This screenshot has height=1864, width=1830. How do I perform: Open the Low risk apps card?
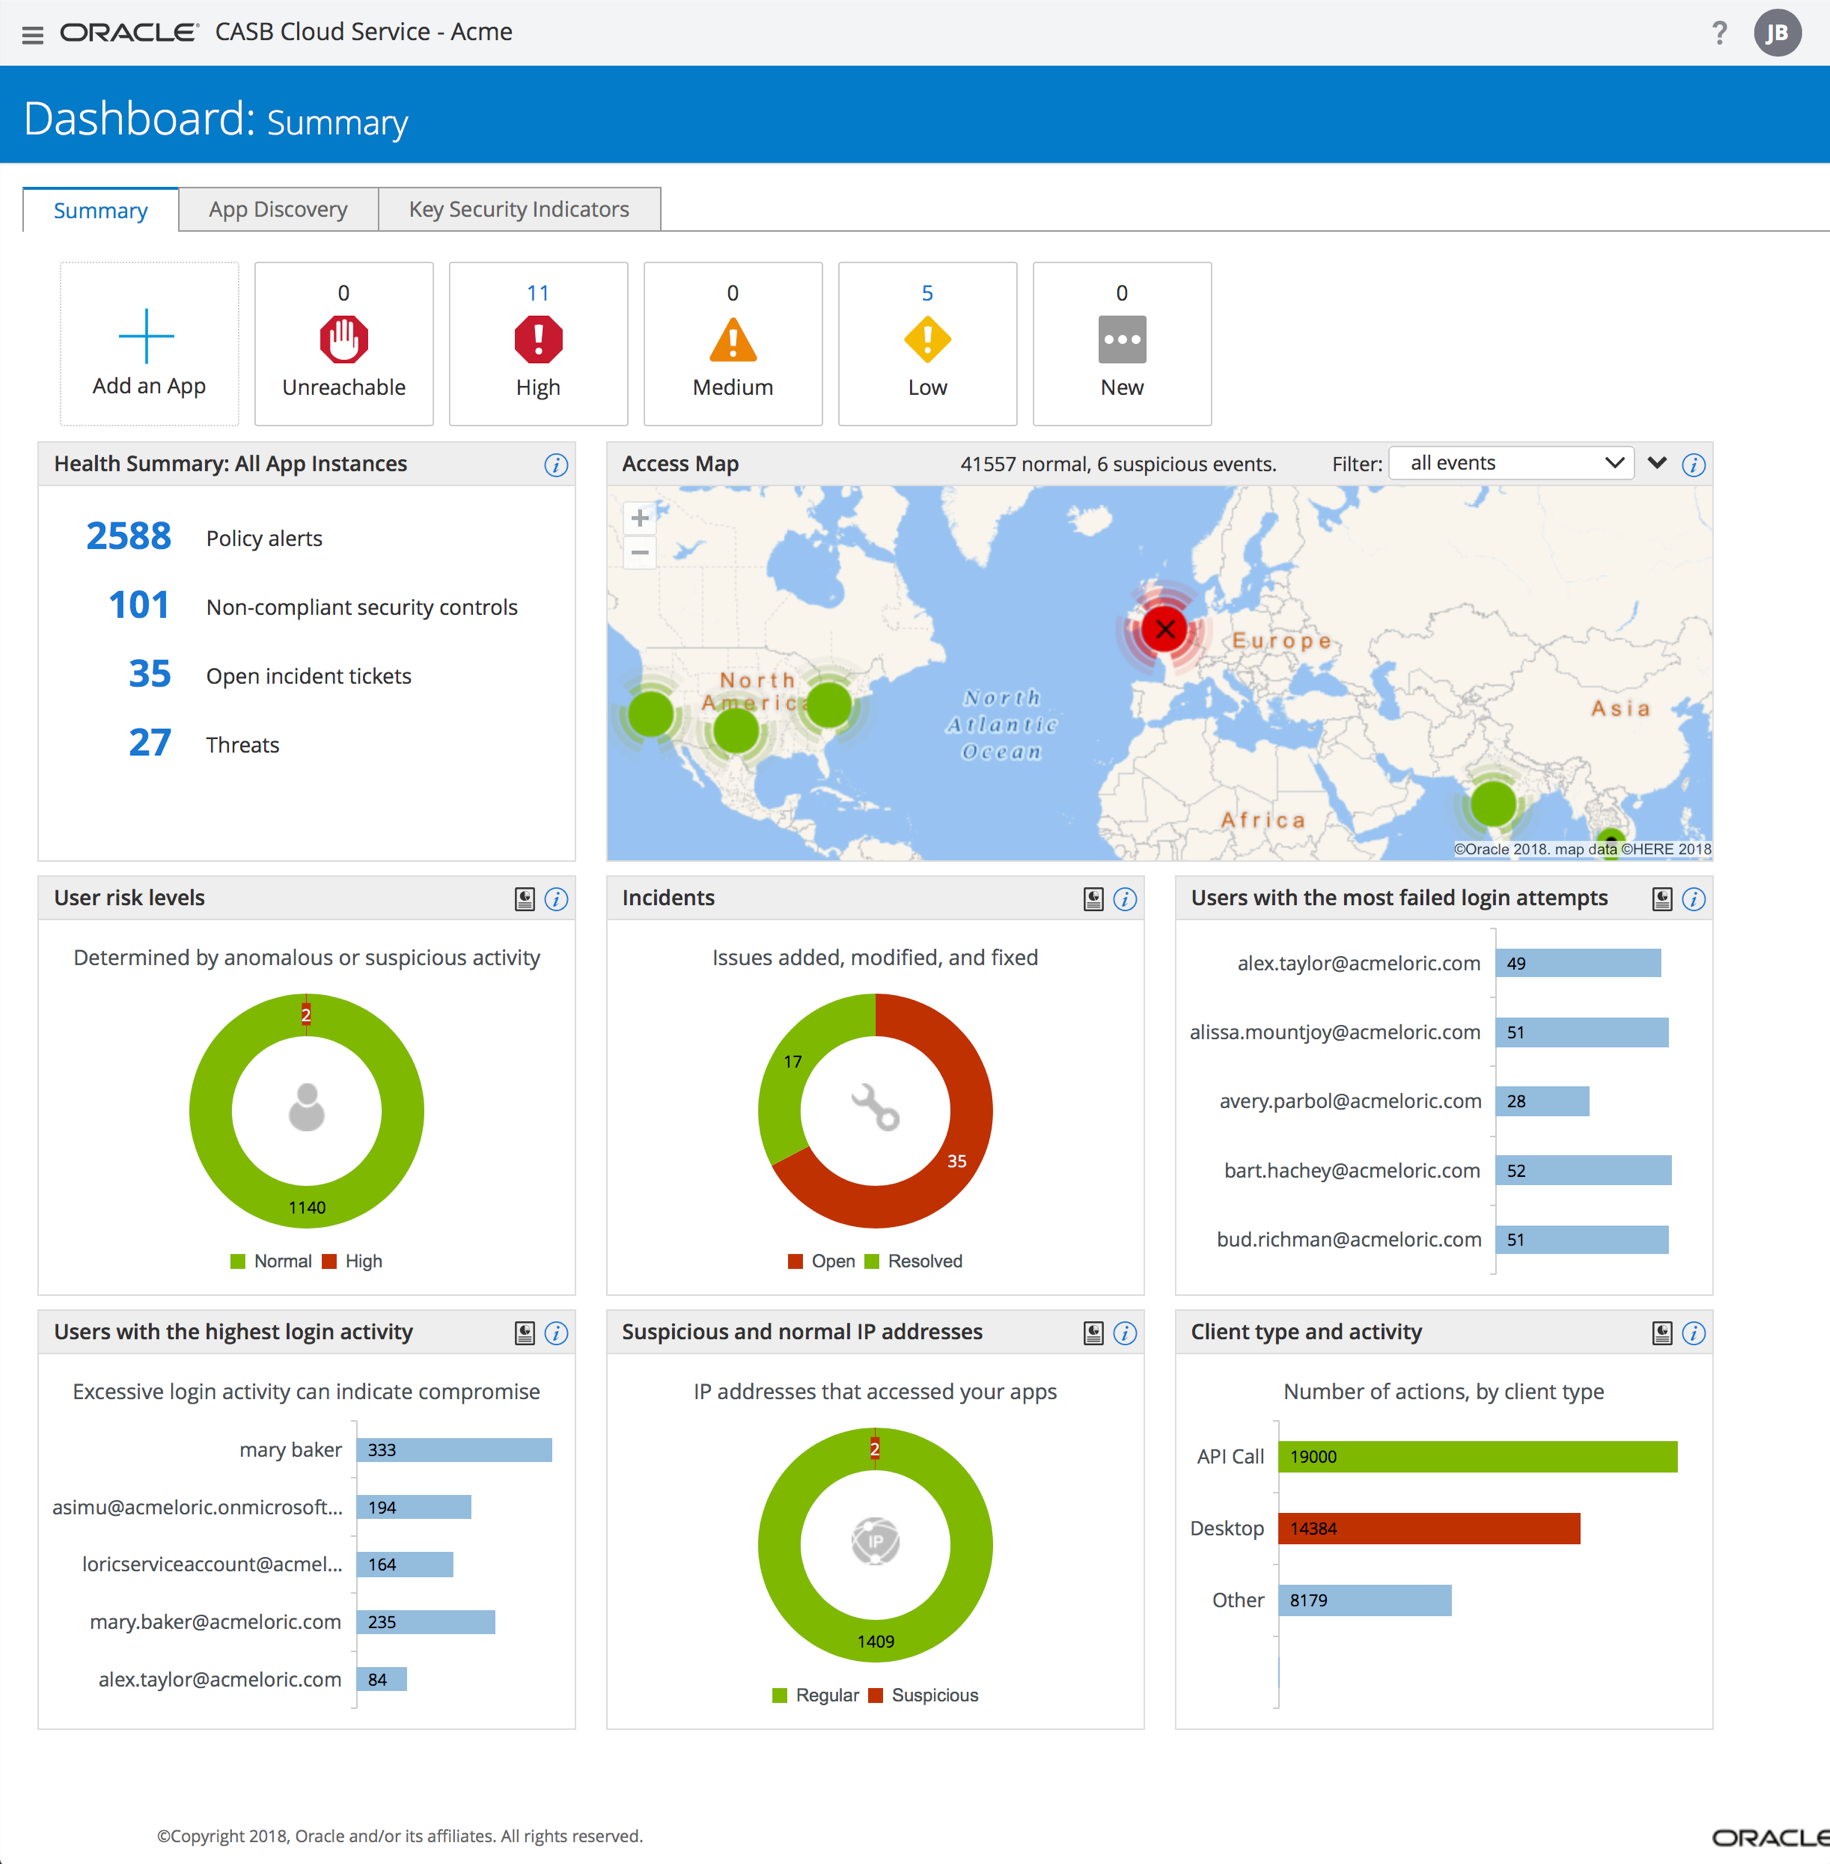click(x=927, y=343)
